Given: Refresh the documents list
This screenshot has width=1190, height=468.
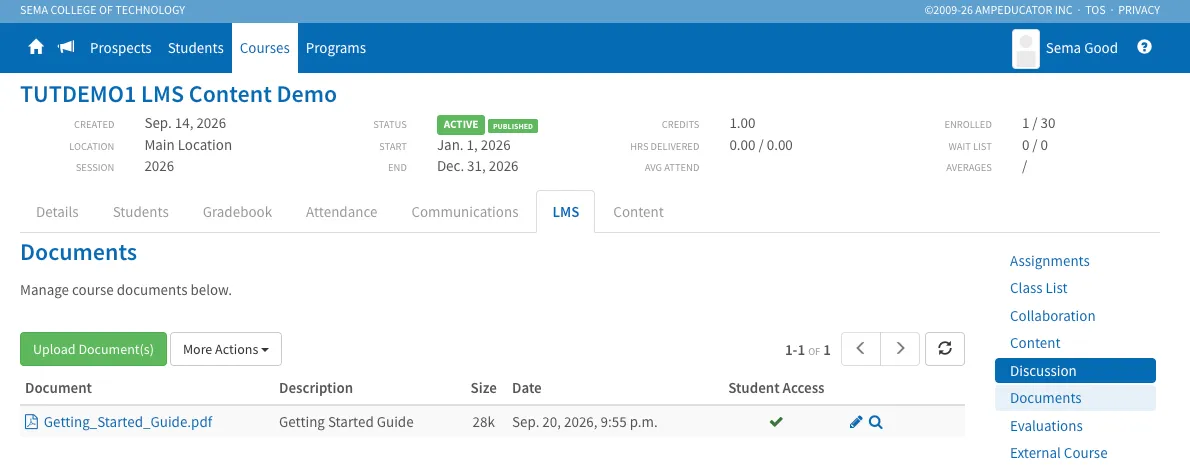Looking at the screenshot, I should [945, 349].
